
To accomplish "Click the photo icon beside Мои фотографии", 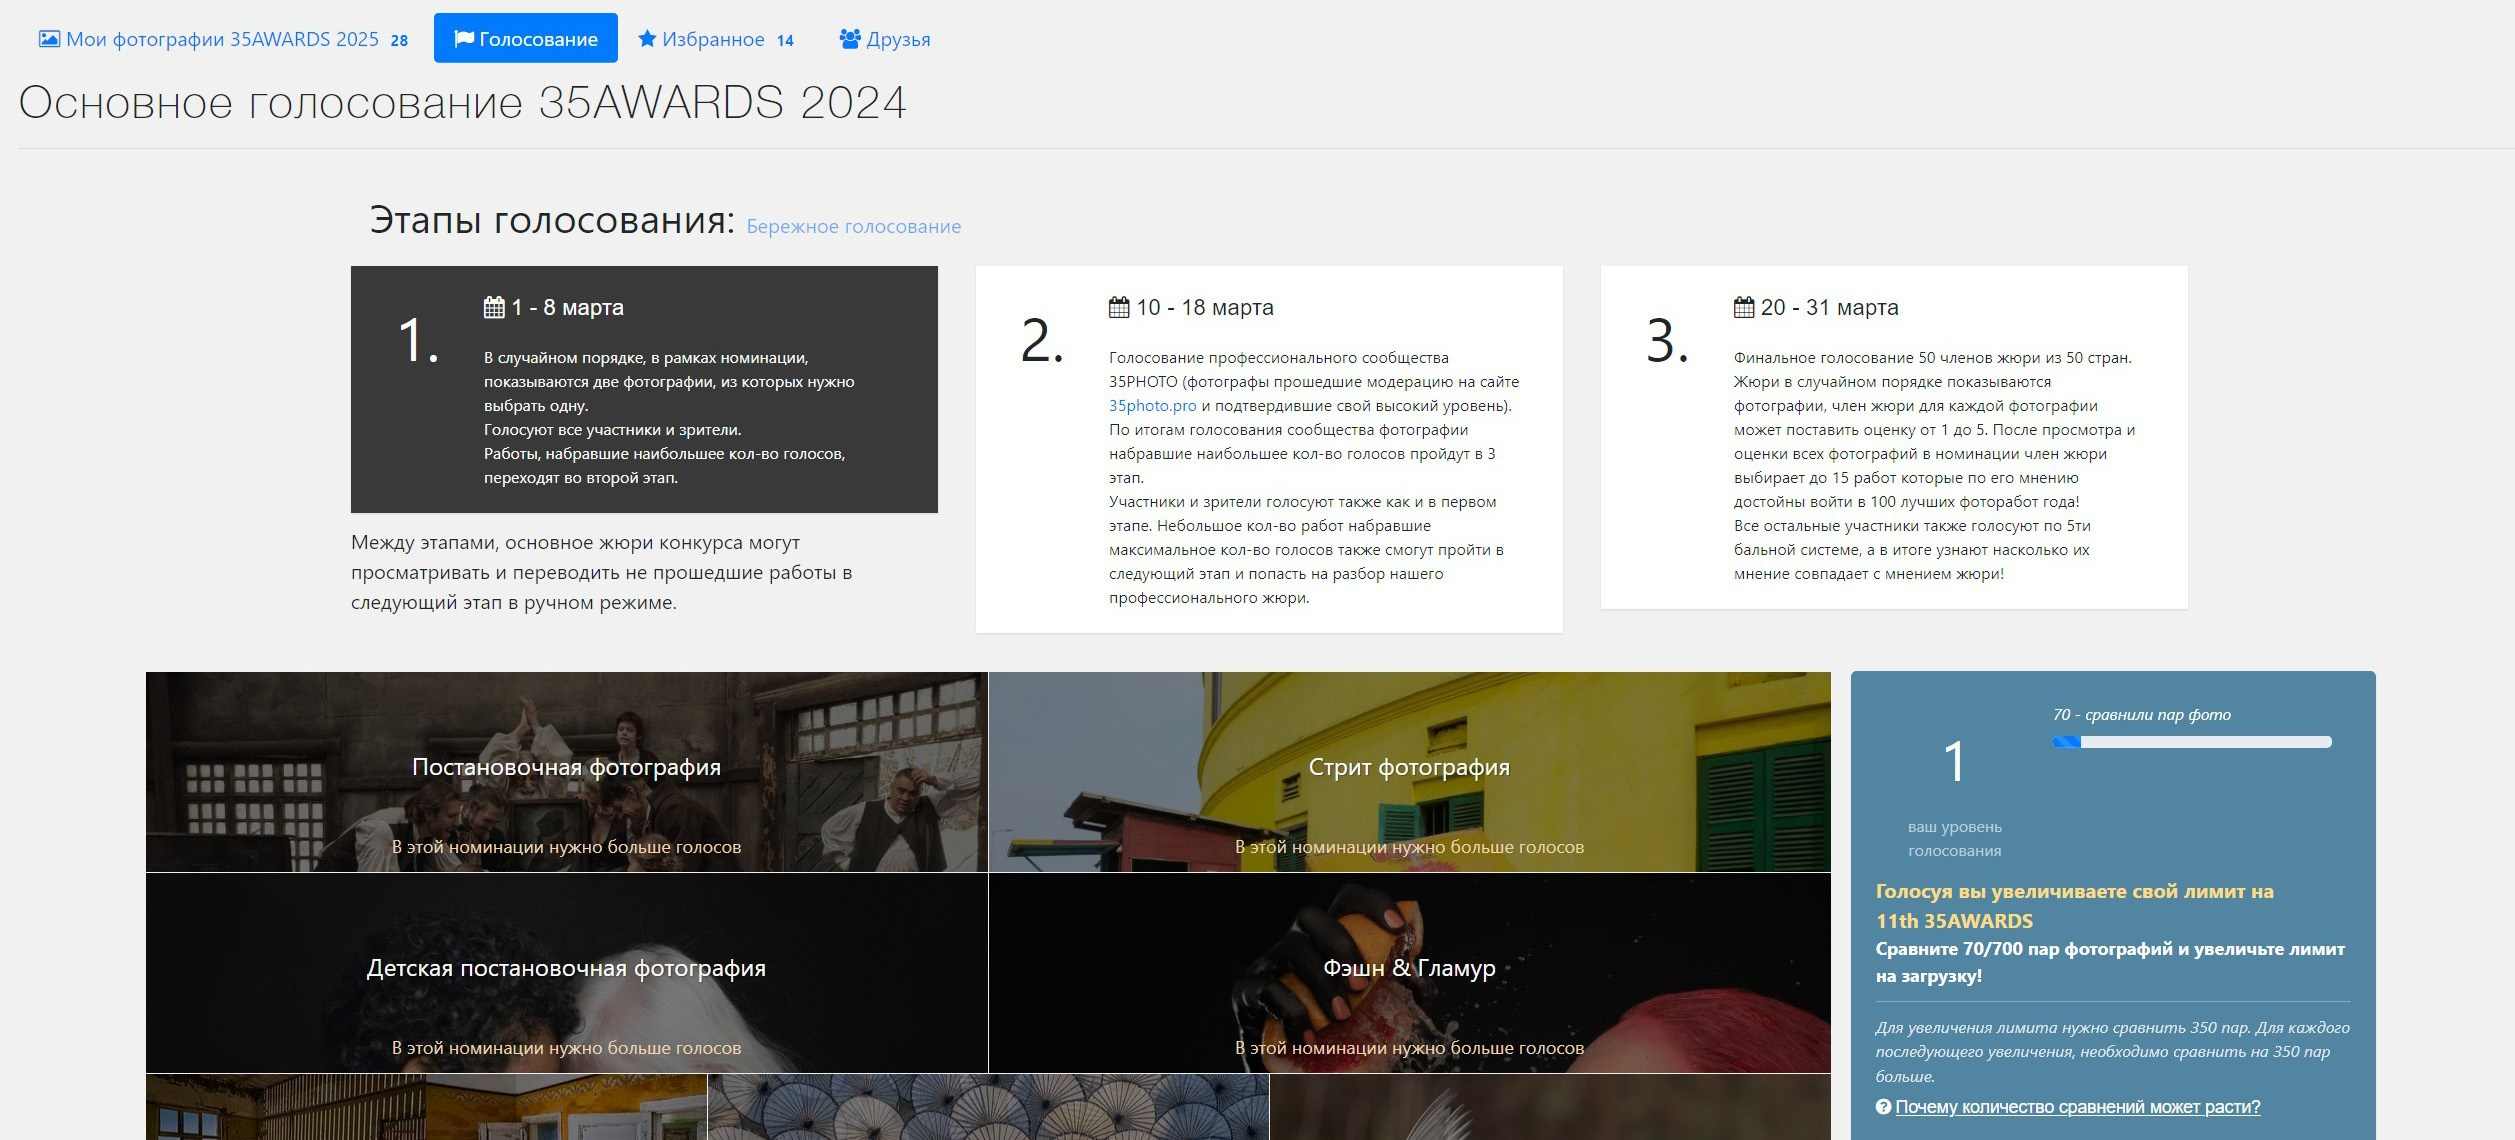I will [x=49, y=39].
